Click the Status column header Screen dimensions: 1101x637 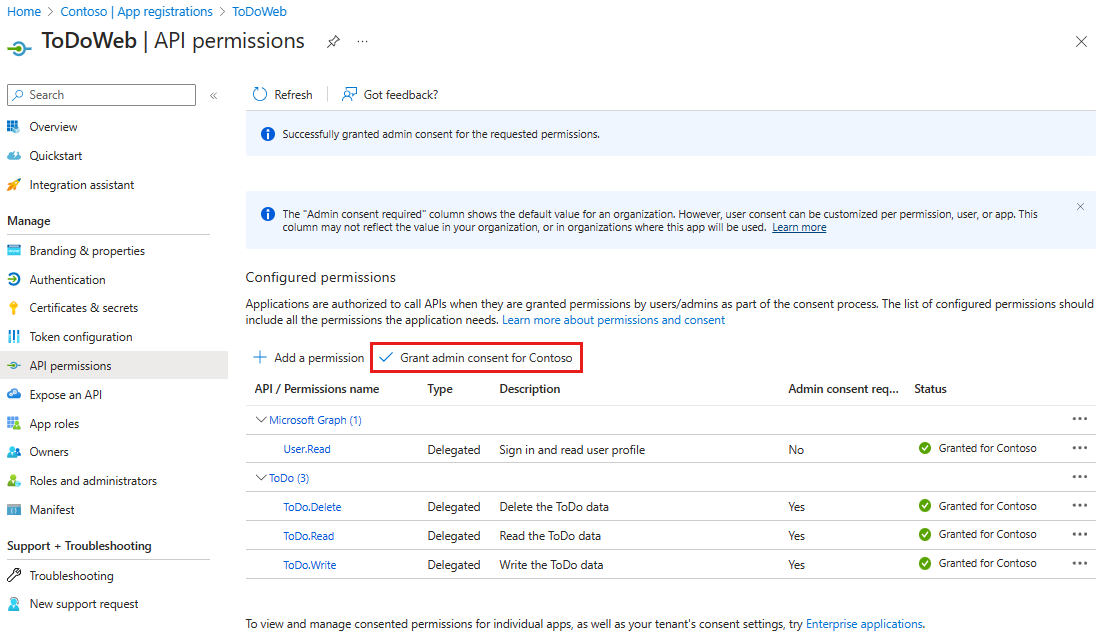pos(930,388)
